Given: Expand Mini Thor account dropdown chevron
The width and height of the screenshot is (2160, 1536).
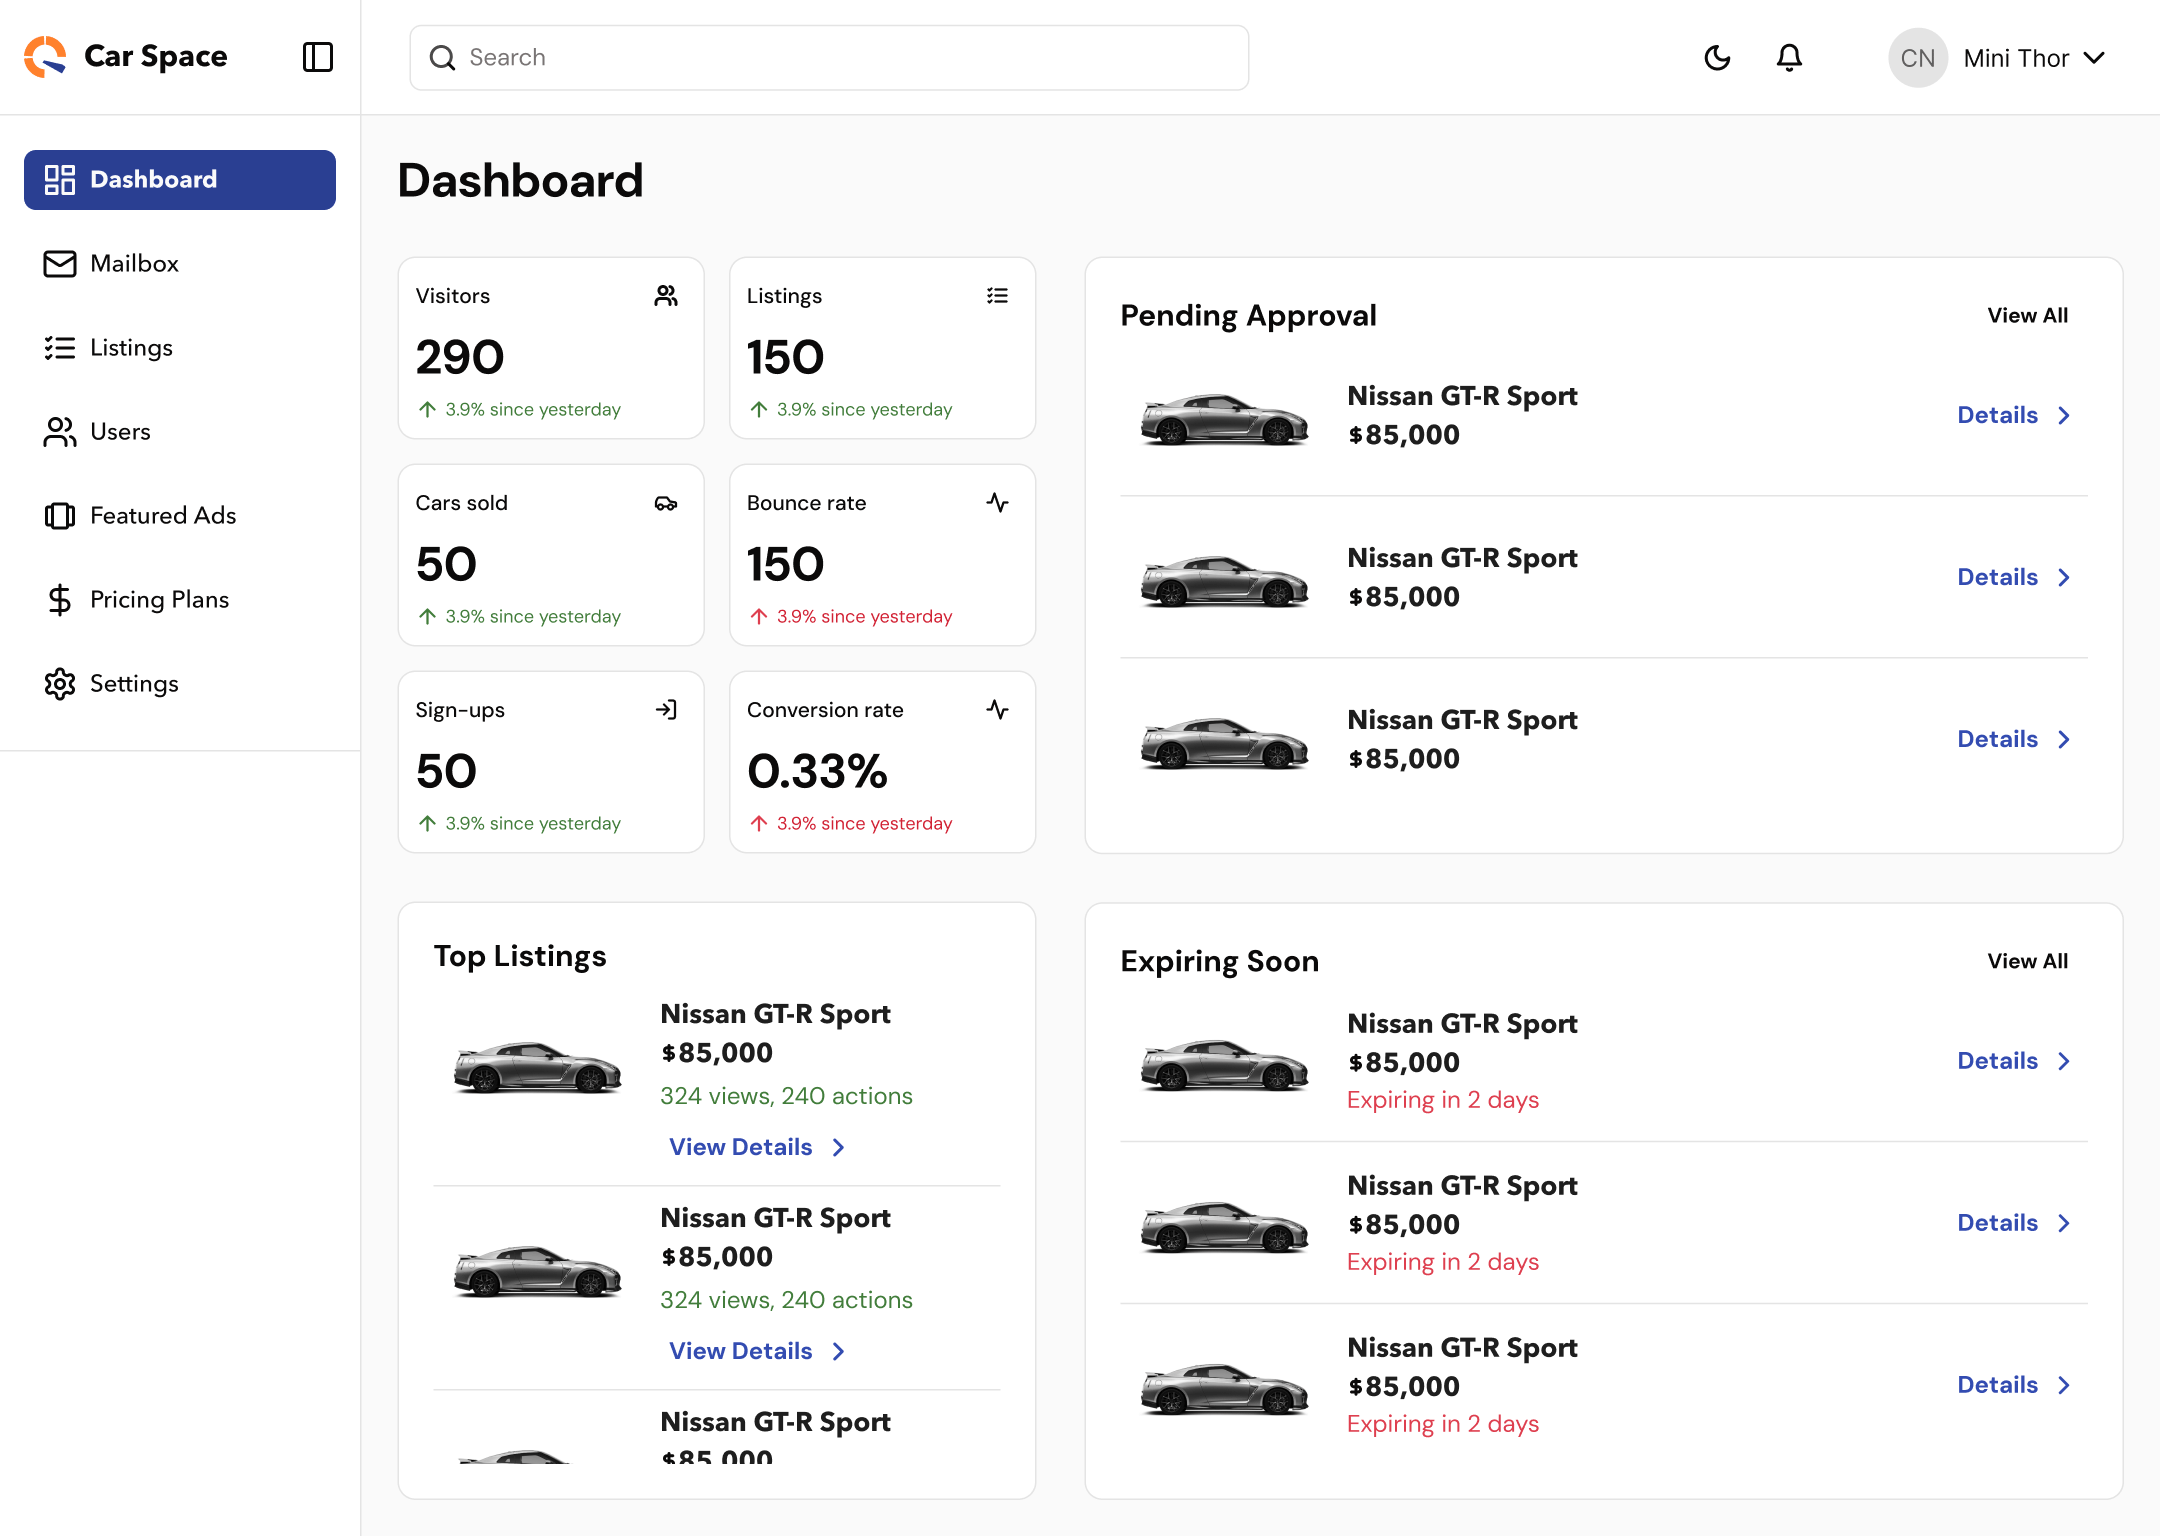Looking at the screenshot, I should tap(2094, 58).
